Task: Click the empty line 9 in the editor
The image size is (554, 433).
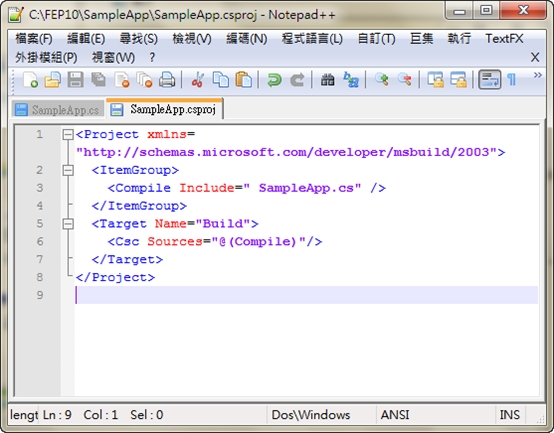Action: (x=306, y=295)
